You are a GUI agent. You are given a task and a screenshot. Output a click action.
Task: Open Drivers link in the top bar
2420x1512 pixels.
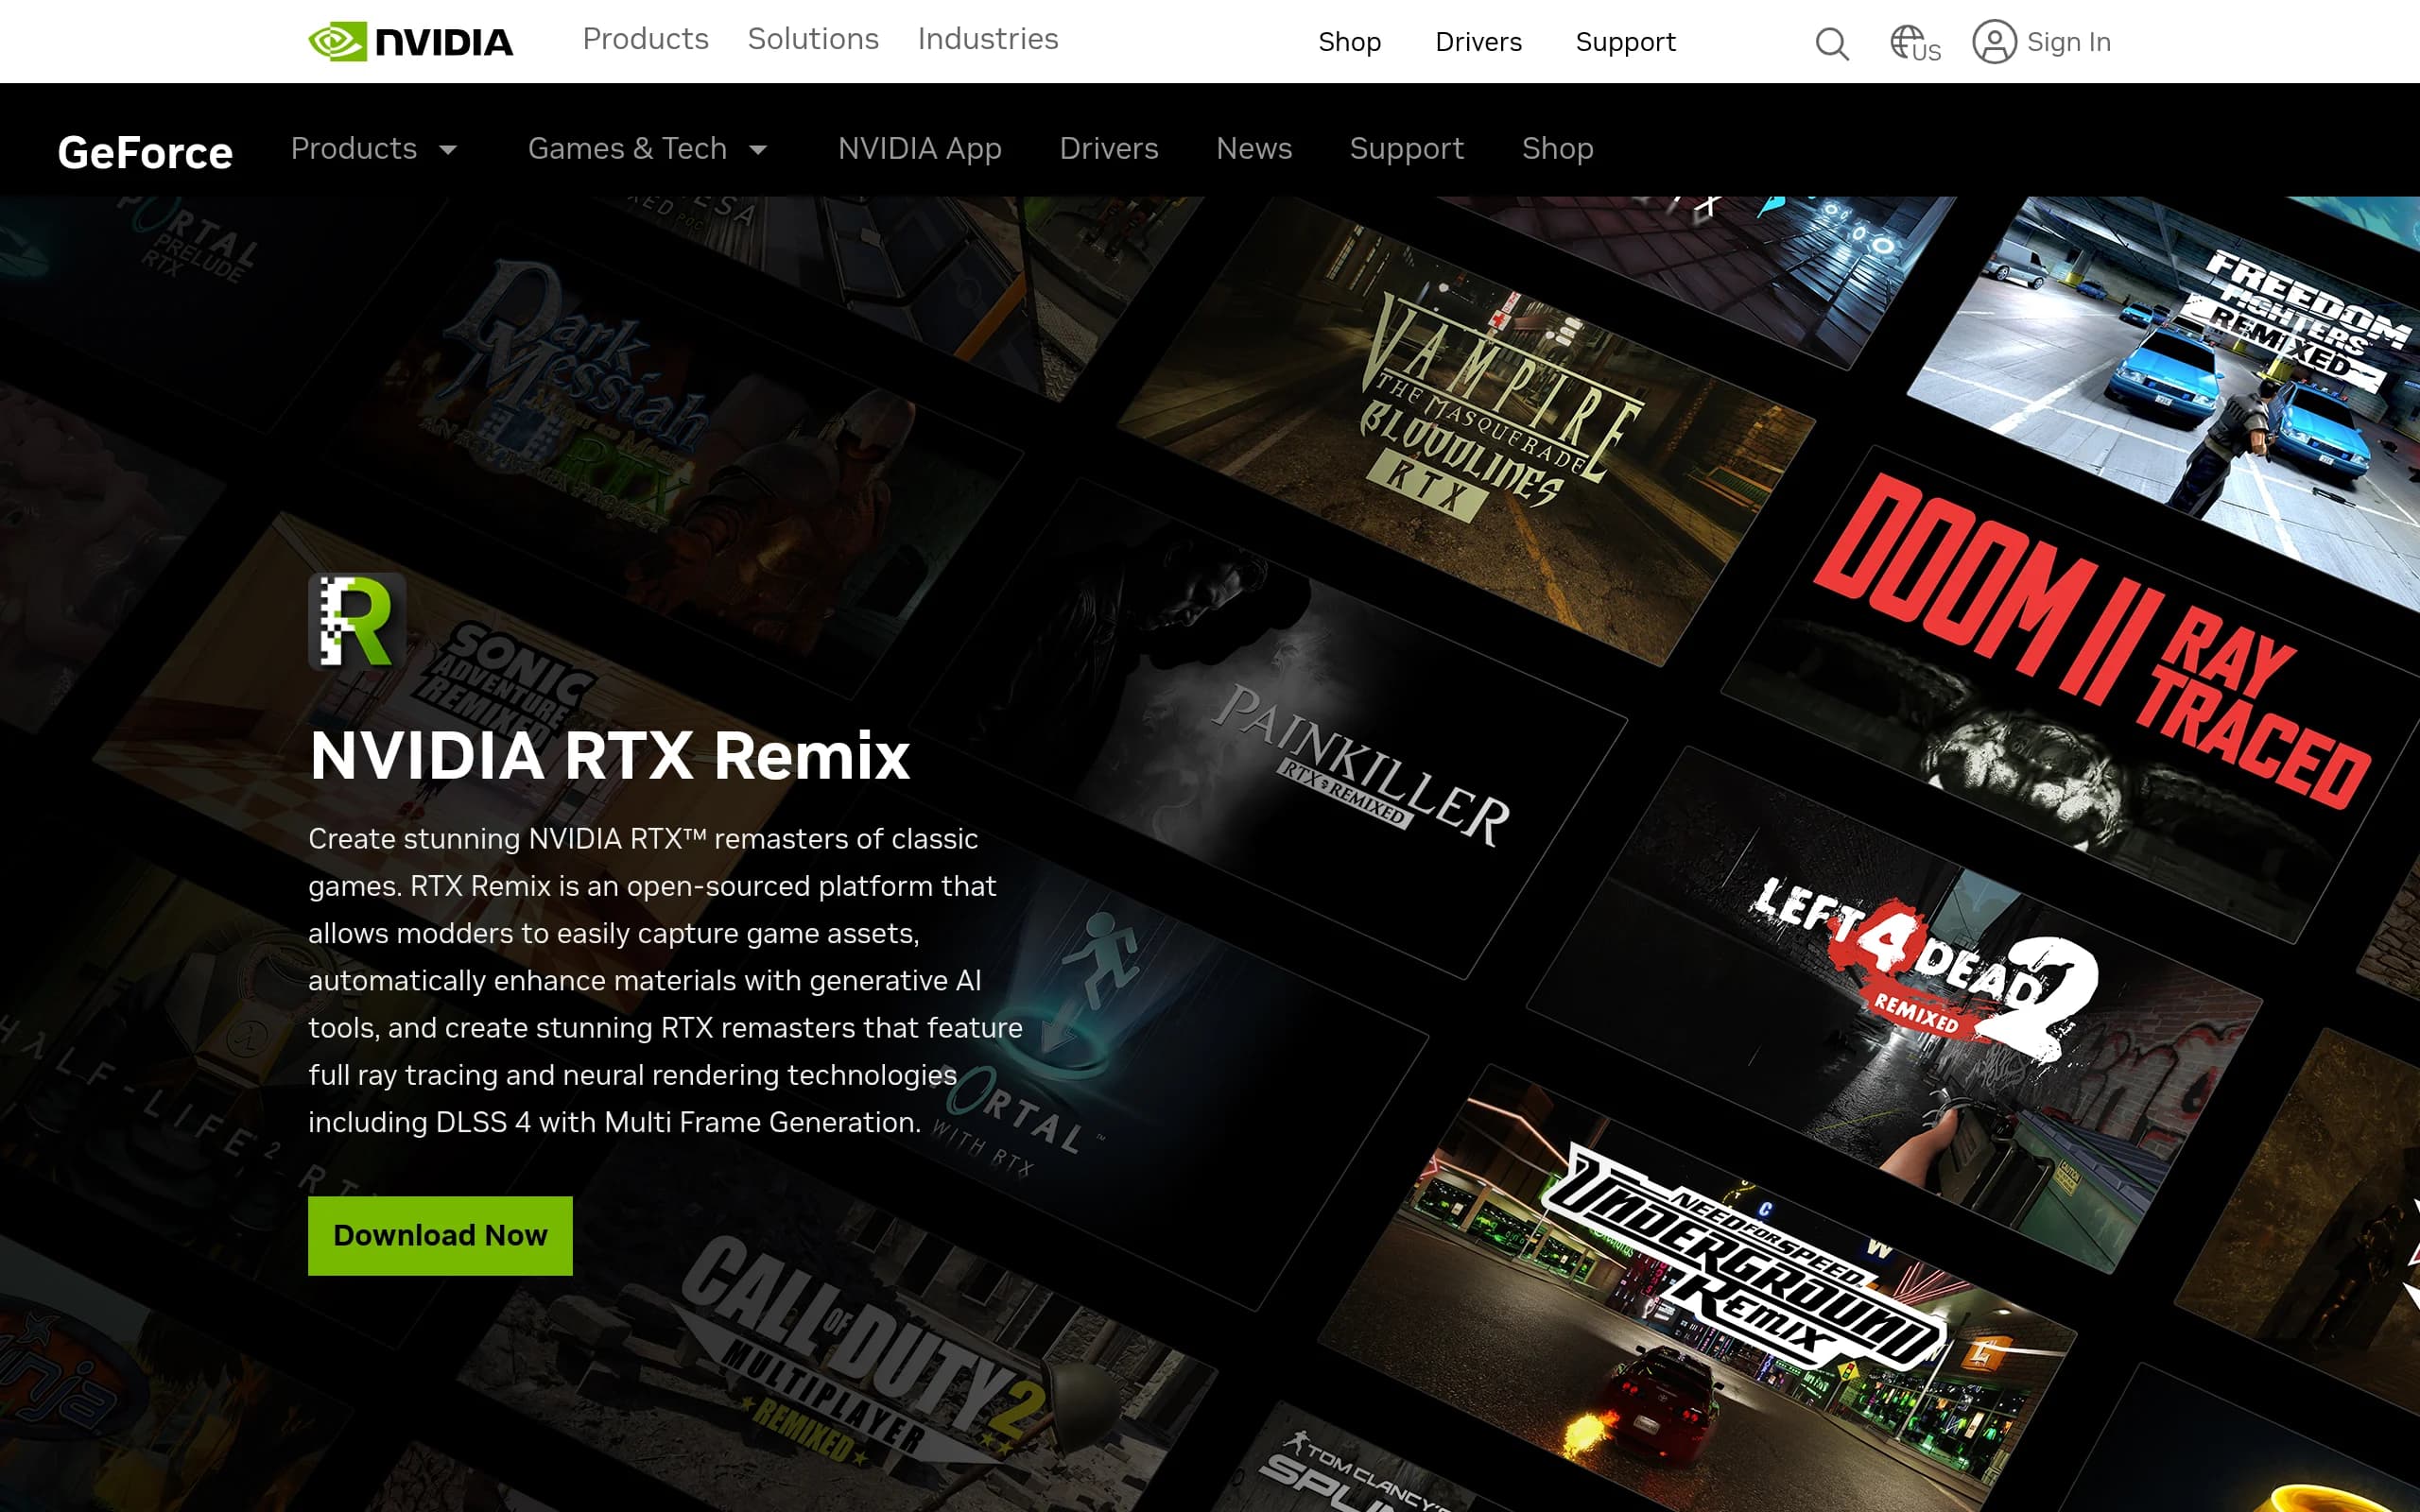pos(1478,42)
